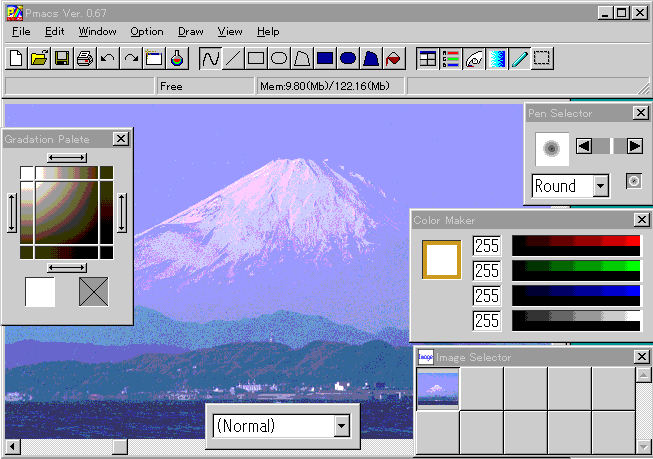The width and height of the screenshot is (653, 459).
Task: Select the straight line tool
Action: point(233,58)
